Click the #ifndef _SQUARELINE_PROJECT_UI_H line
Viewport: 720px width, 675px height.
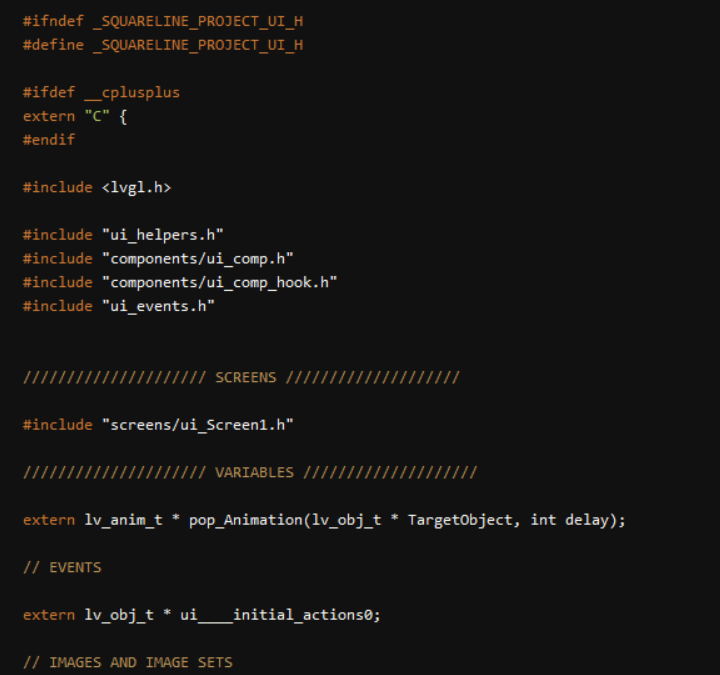click(162, 21)
